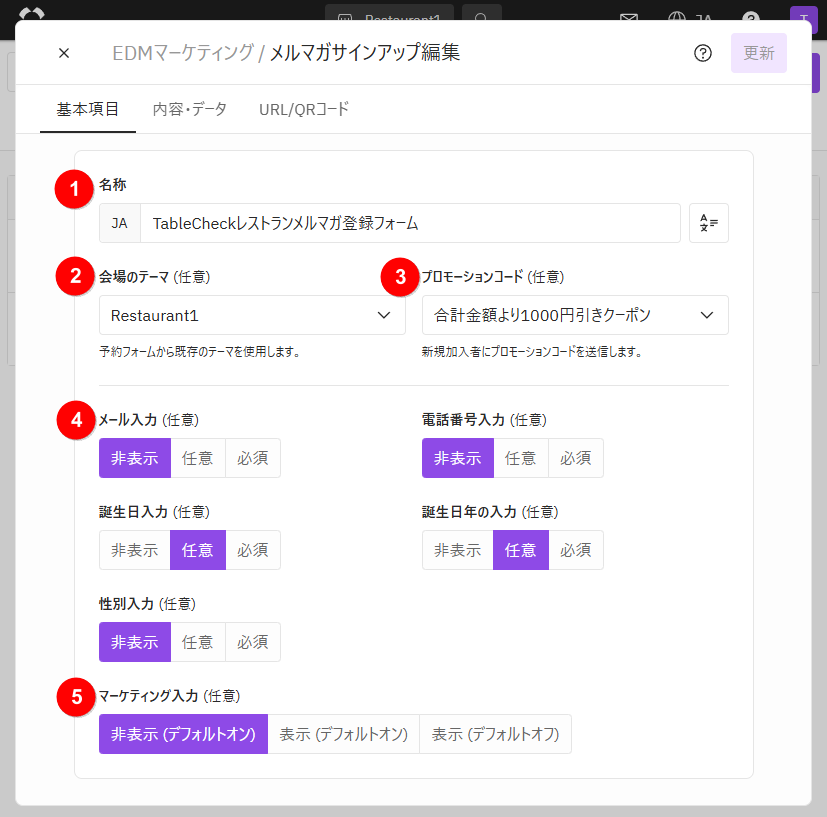This screenshot has width=827, height=817.
Task: Set 誕生日年の入力 to 非表示
Action: (457, 550)
